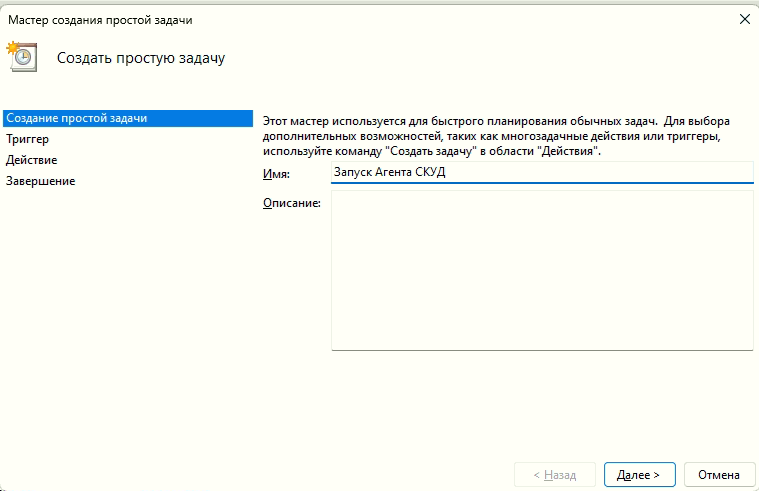Screen dimensions: 759x491
Task: Click the "Имя:" label
Action: pos(276,174)
